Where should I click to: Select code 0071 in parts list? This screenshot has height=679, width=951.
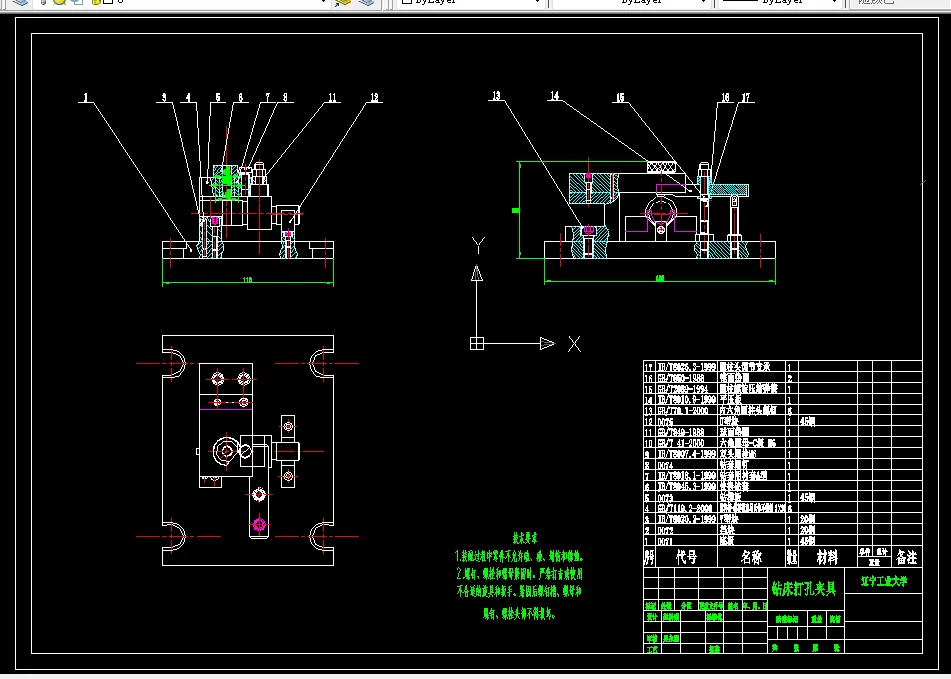pyautogui.click(x=665, y=541)
